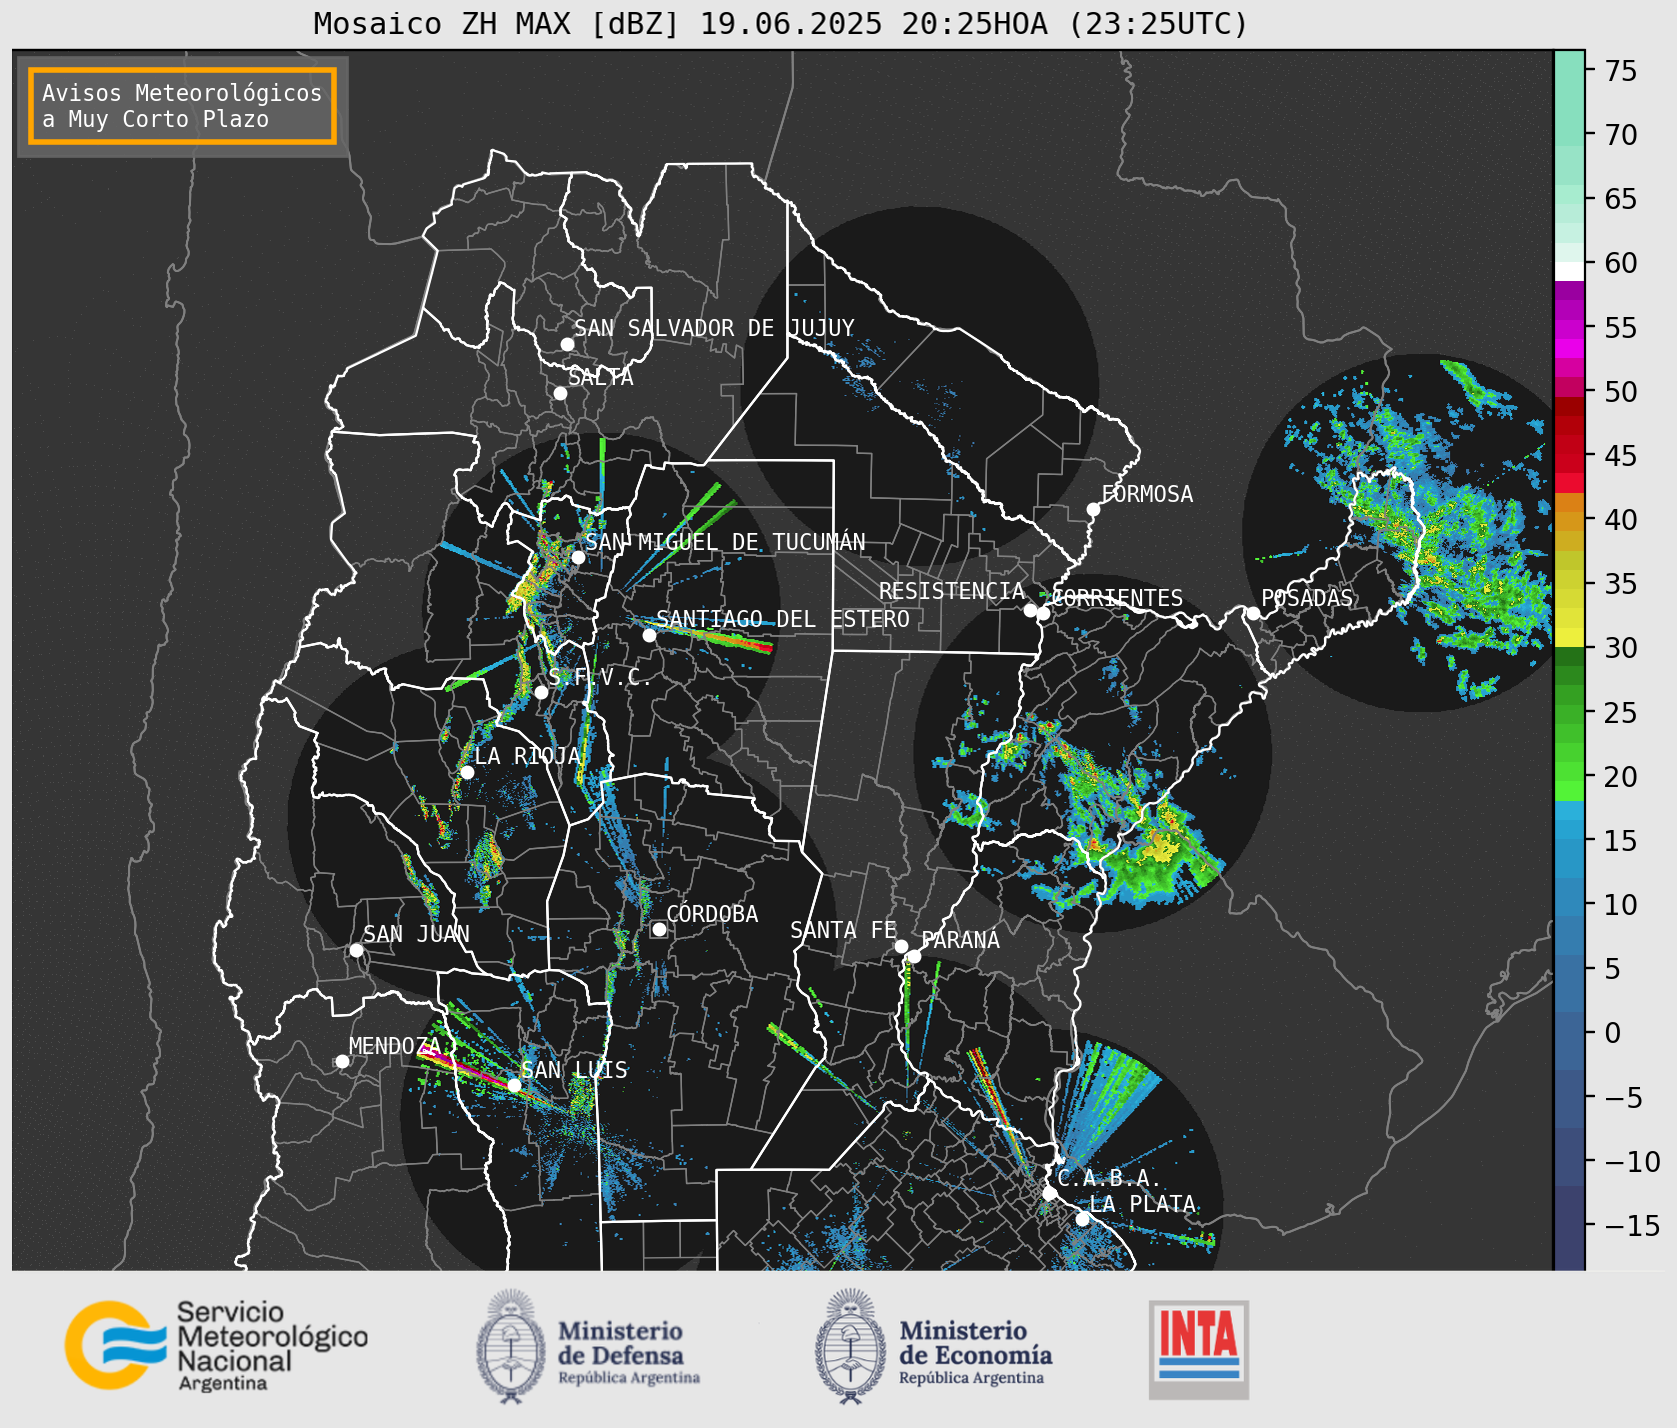This screenshot has height=1428, width=1677.
Task: Click the SANTIAGO DEL ESTERO label
Action: coord(783,619)
